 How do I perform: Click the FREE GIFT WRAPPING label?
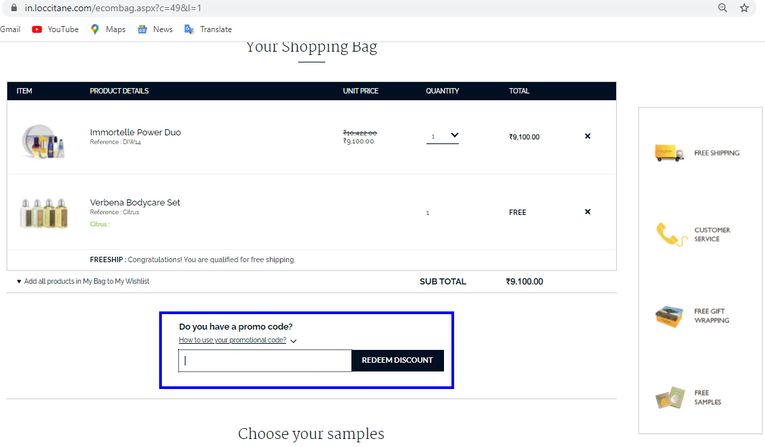point(711,316)
